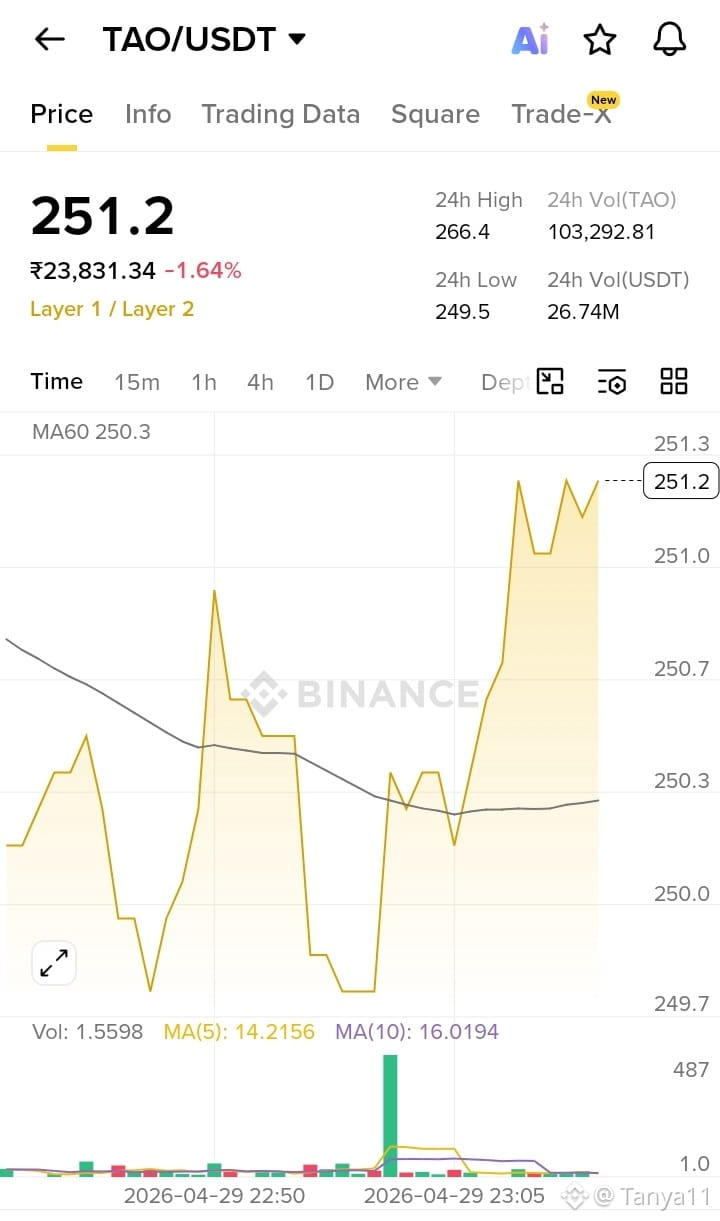Image resolution: width=720 pixels, height=1221 pixels.
Task: Tap the back arrow icon
Action: (x=49, y=39)
